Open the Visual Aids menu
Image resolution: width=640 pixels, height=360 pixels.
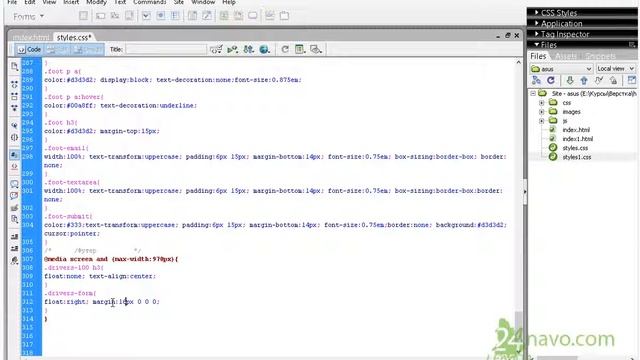[x=316, y=49]
